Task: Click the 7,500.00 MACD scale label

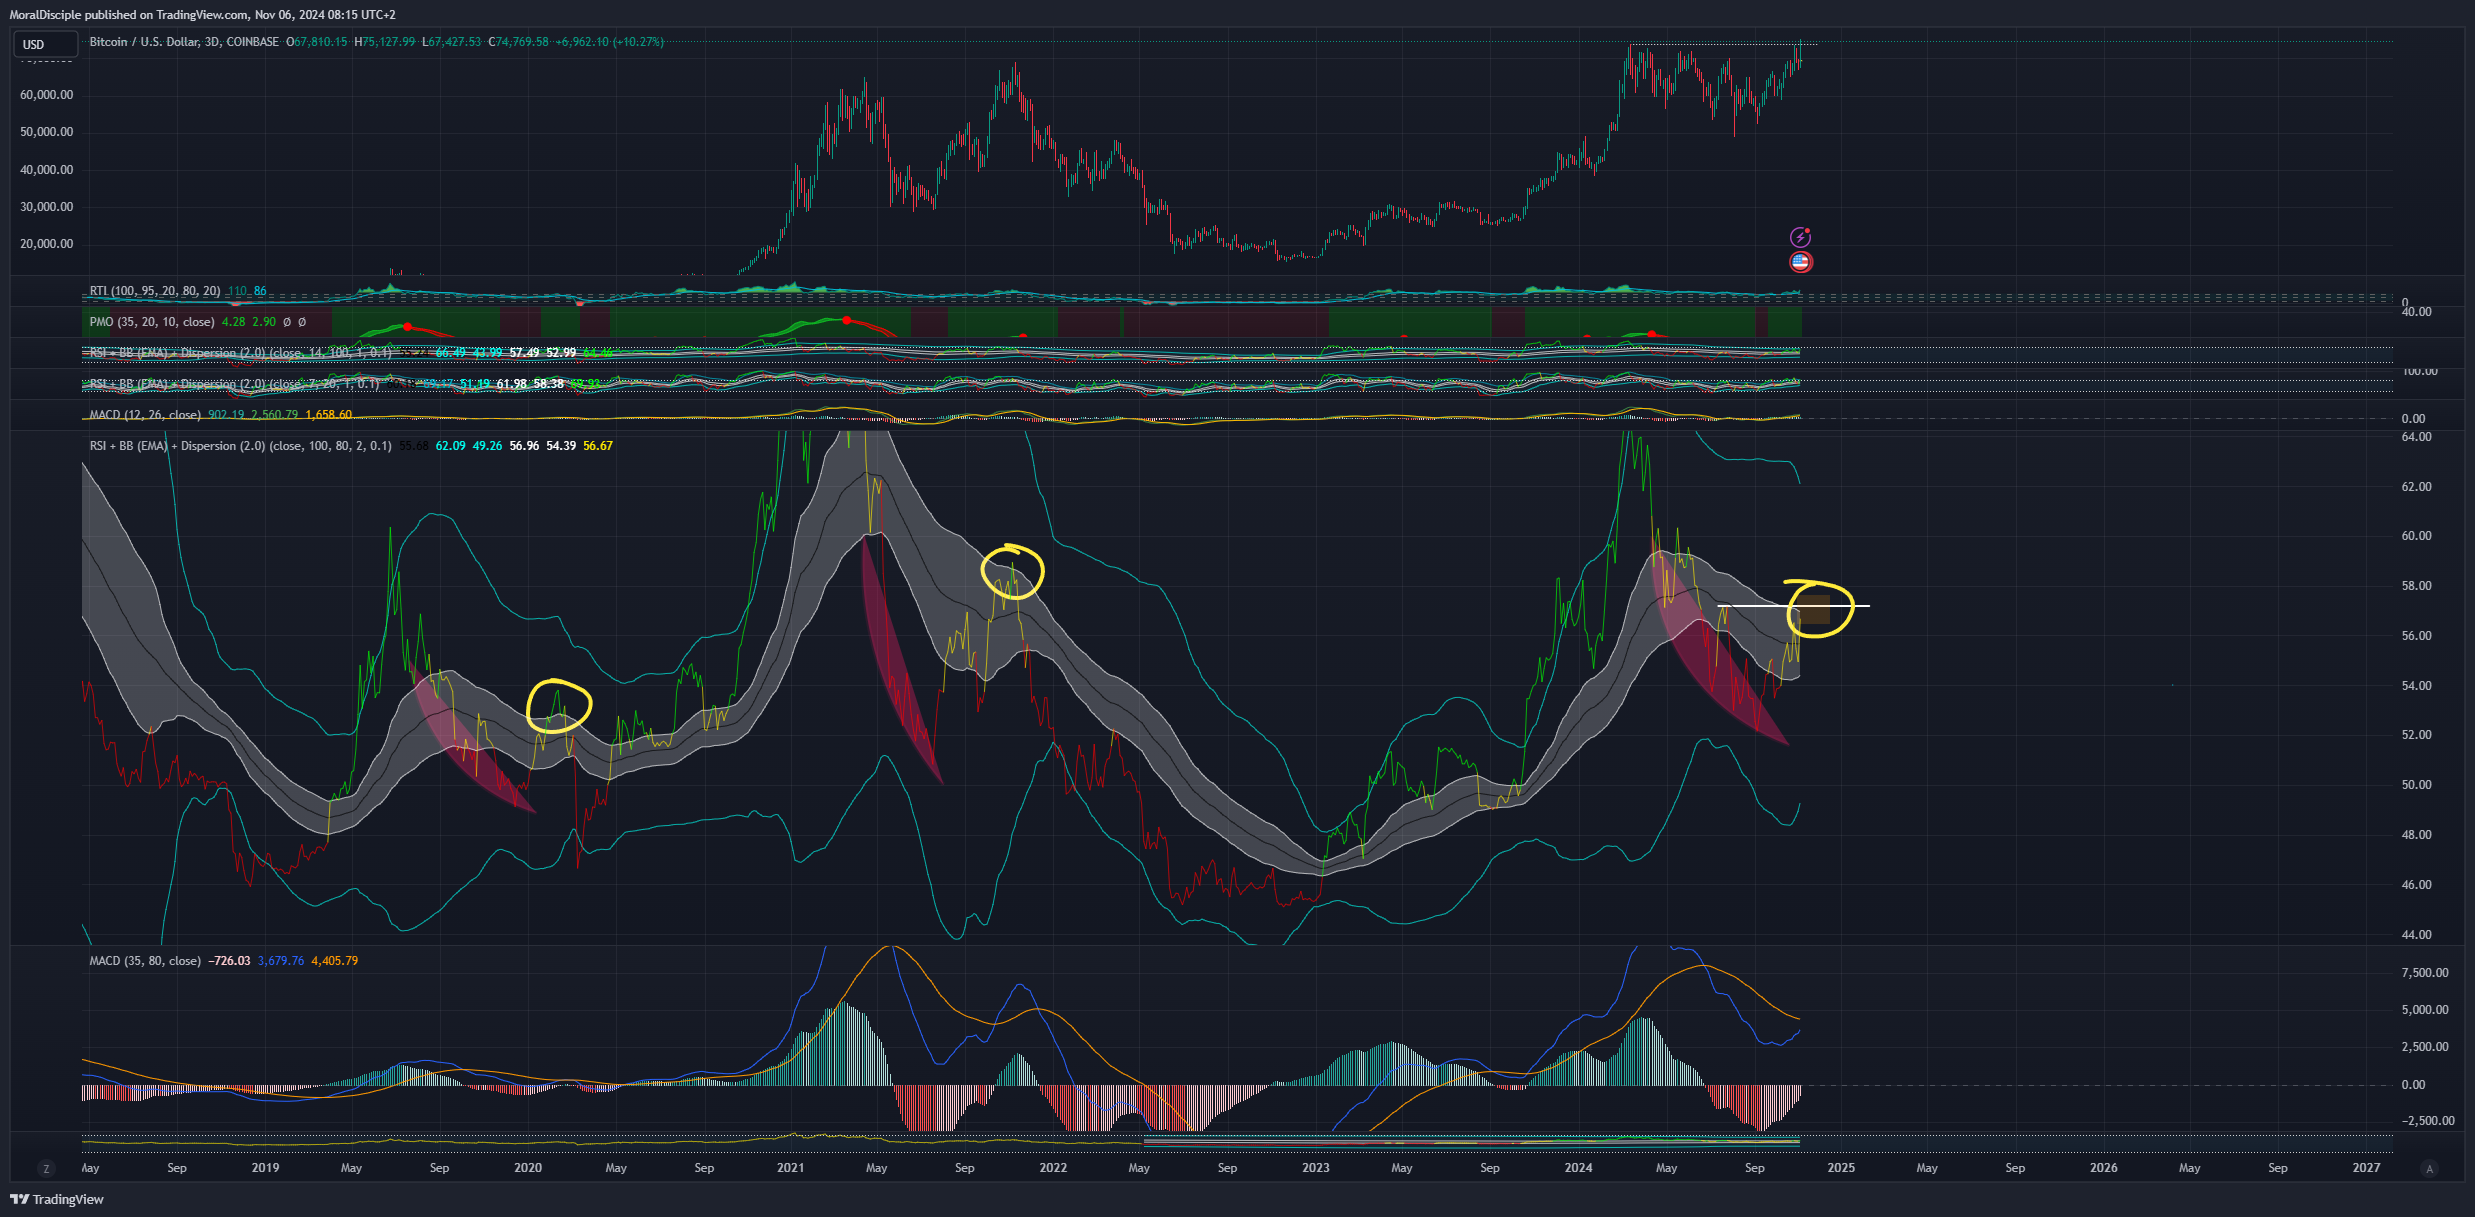Action: [x=2425, y=973]
